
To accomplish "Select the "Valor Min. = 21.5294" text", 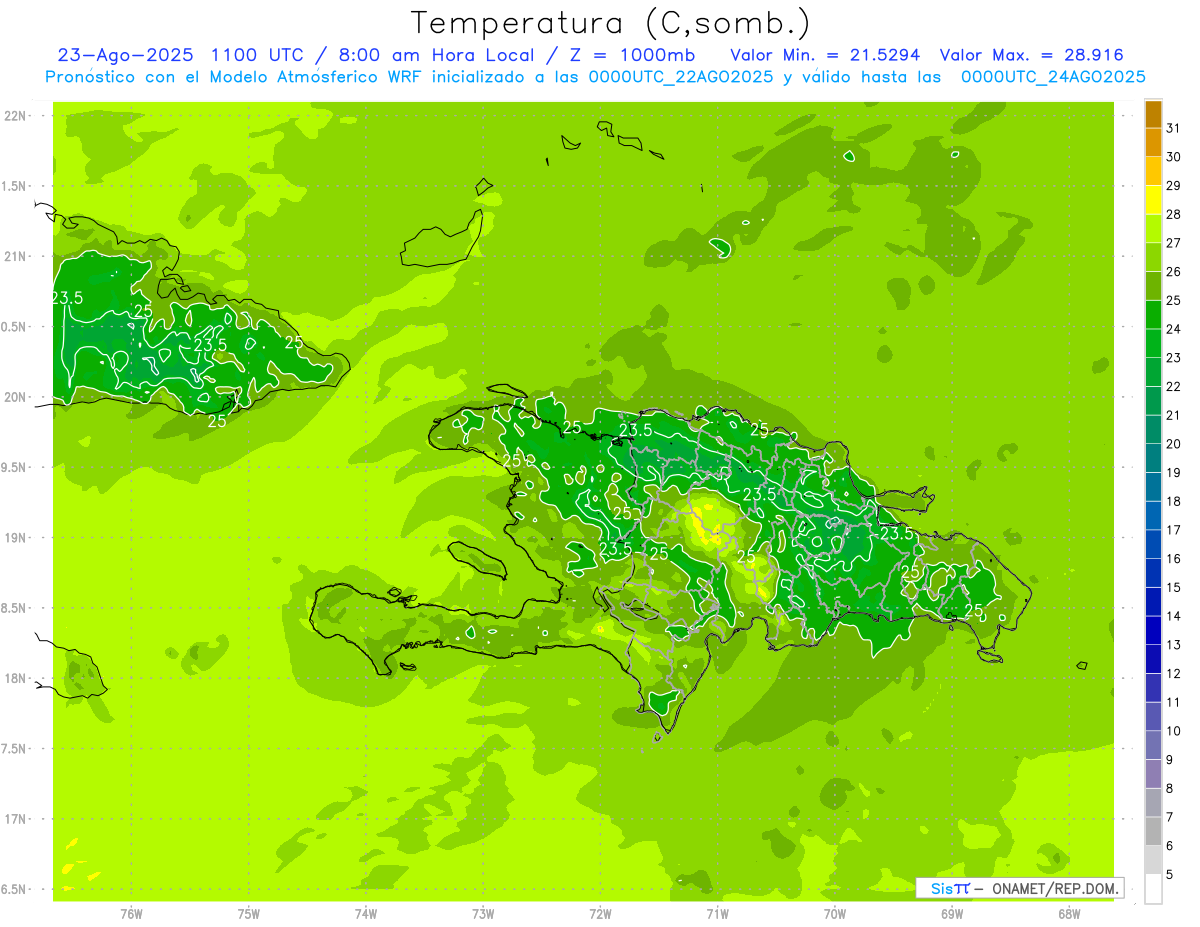I will pos(825,55).
